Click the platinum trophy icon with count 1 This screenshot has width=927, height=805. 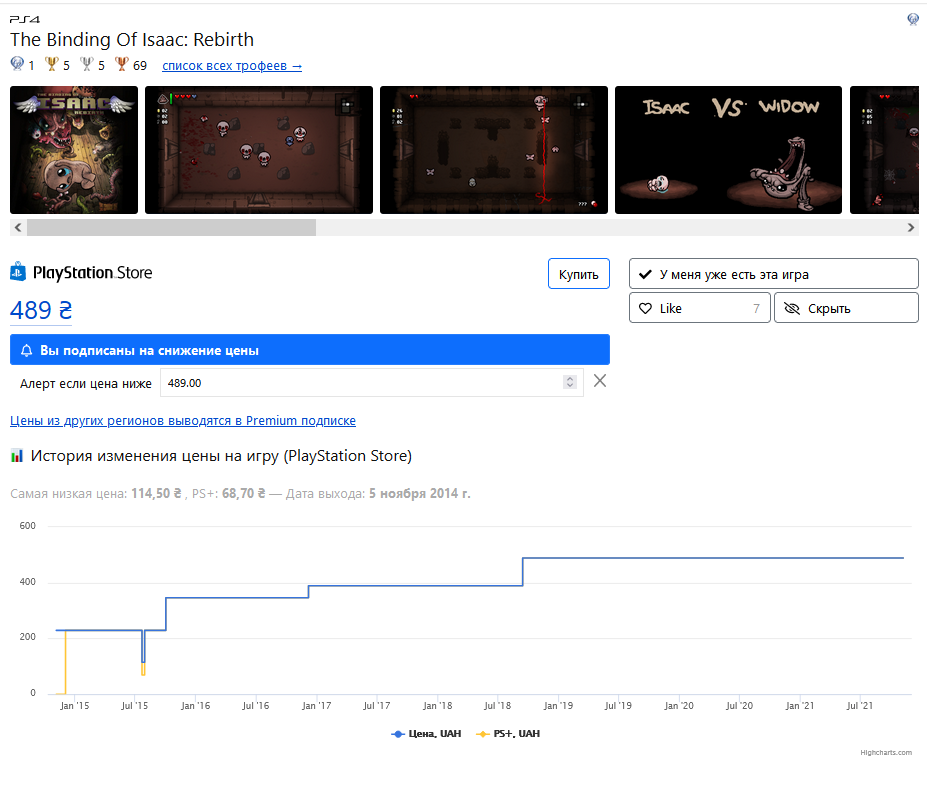pos(17,64)
